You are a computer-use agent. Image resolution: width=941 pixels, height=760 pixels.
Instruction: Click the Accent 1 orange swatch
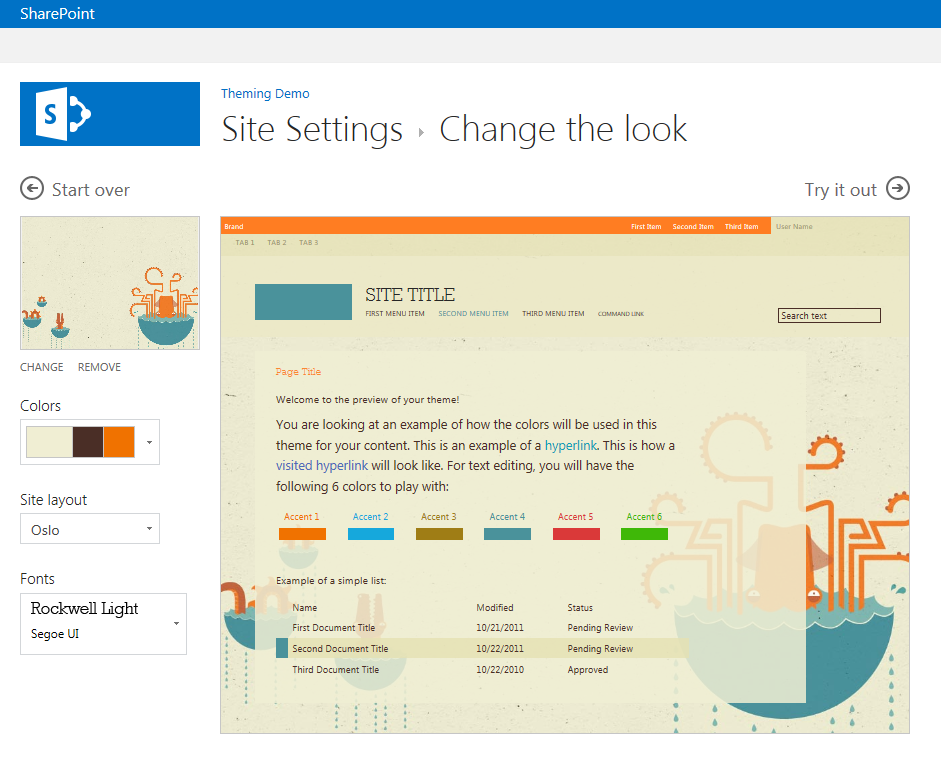(302, 534)
